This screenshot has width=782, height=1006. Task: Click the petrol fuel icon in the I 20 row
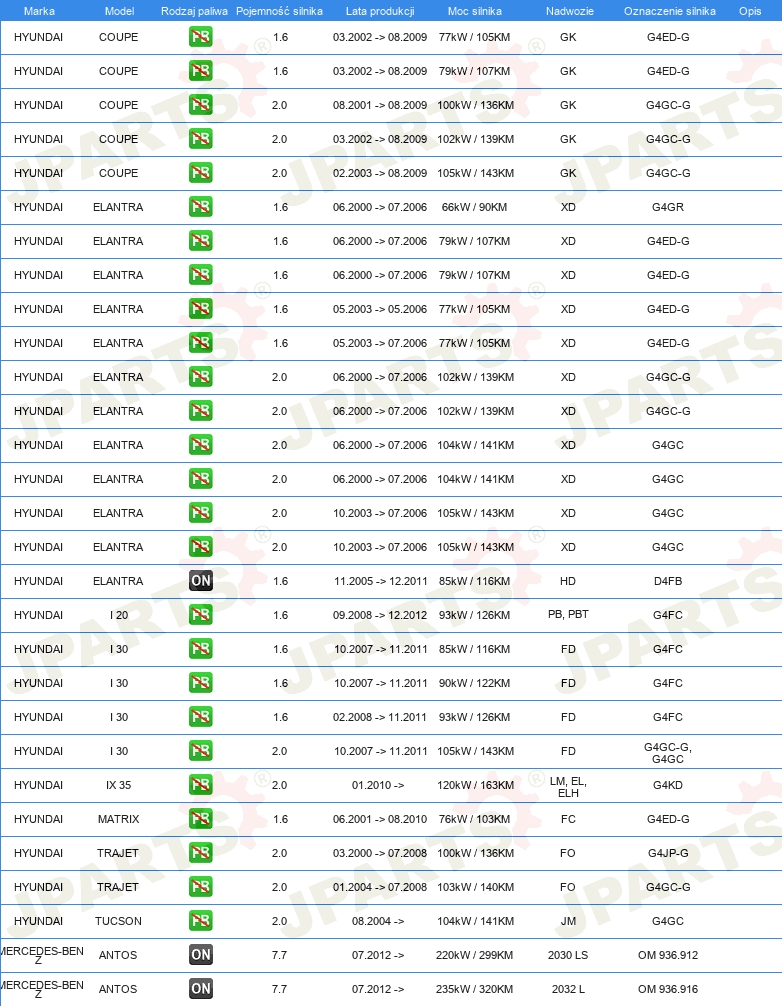pos(201,615)
